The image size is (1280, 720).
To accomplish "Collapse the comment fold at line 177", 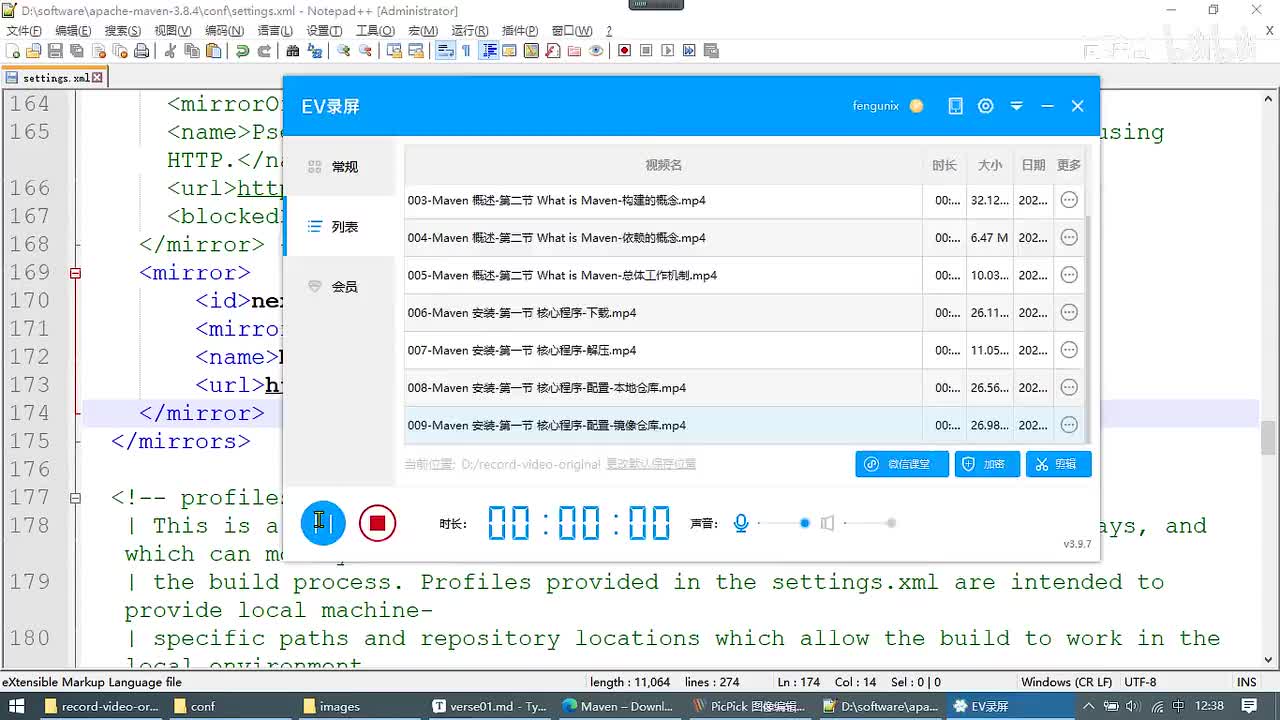I will click(75, 497).
